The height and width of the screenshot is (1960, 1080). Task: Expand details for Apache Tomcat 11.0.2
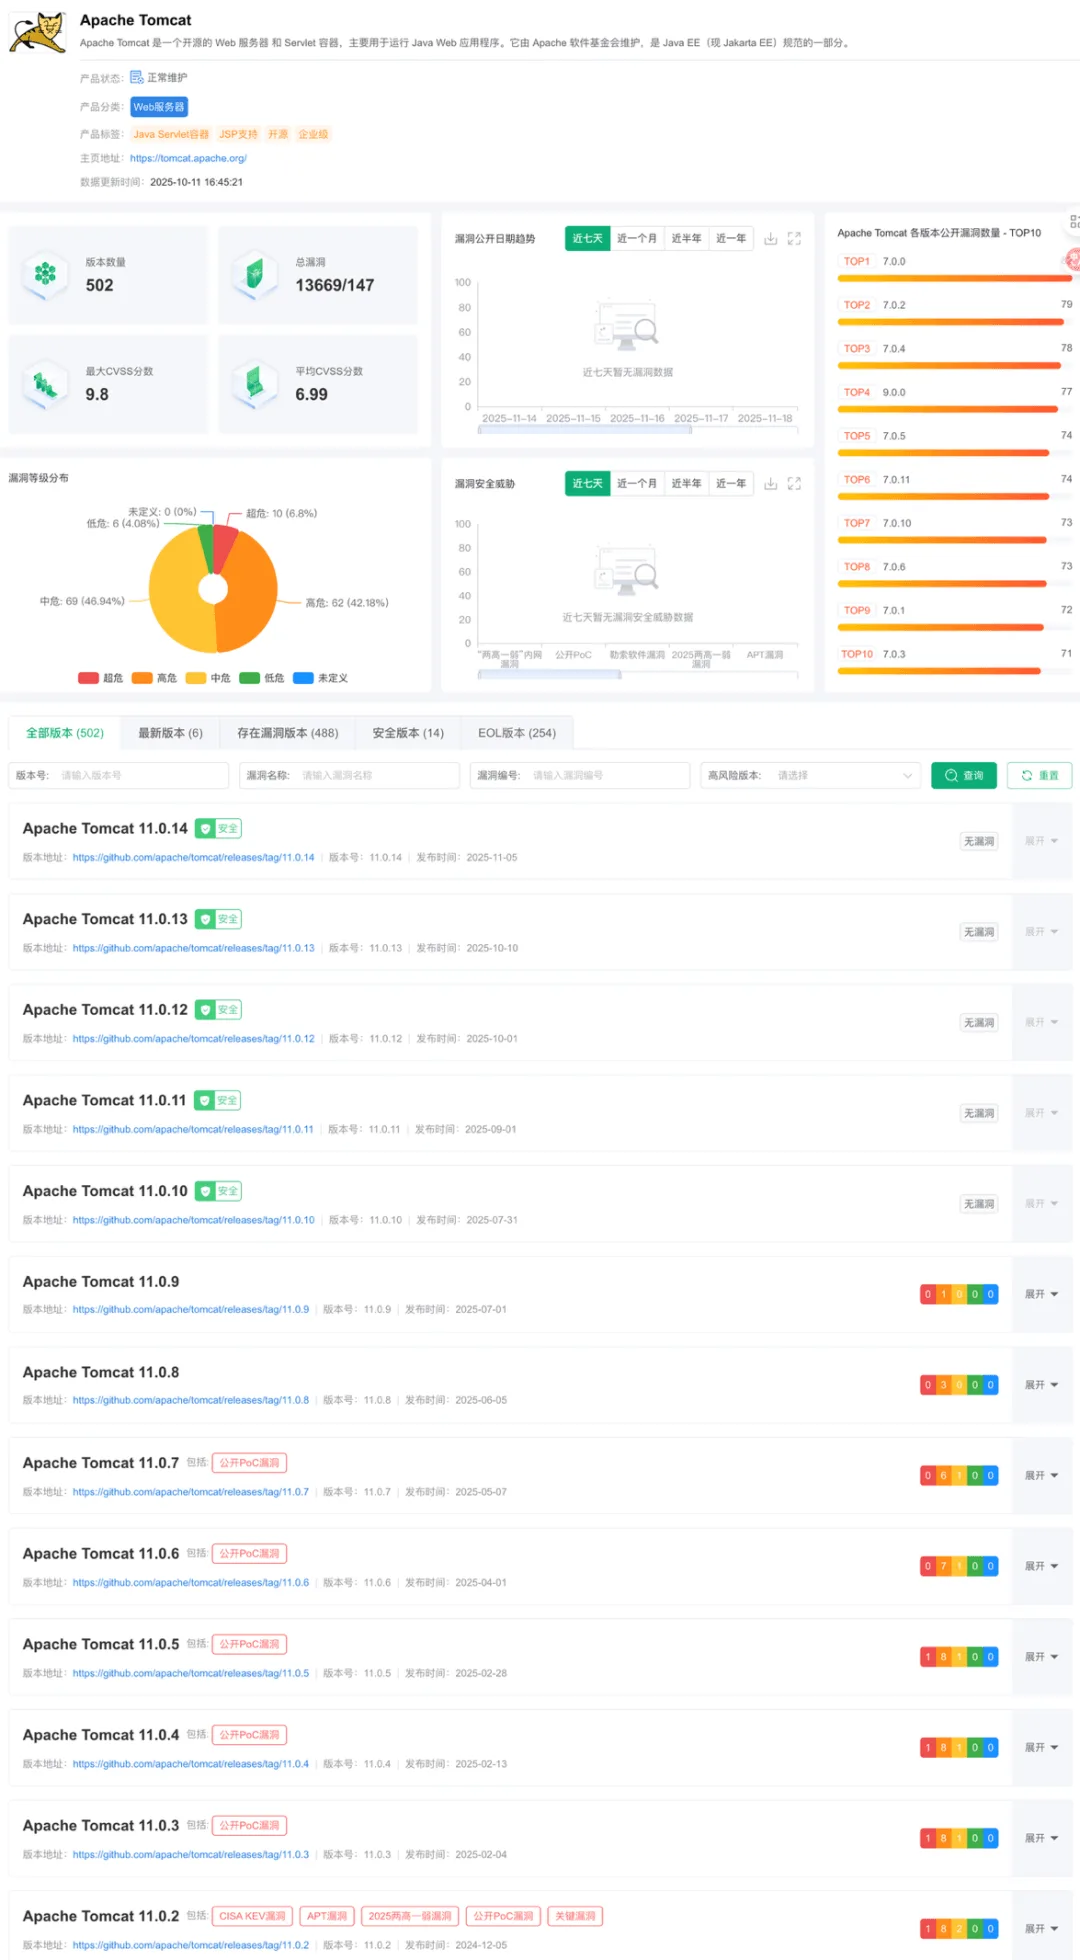[x=1041, y=1928]
